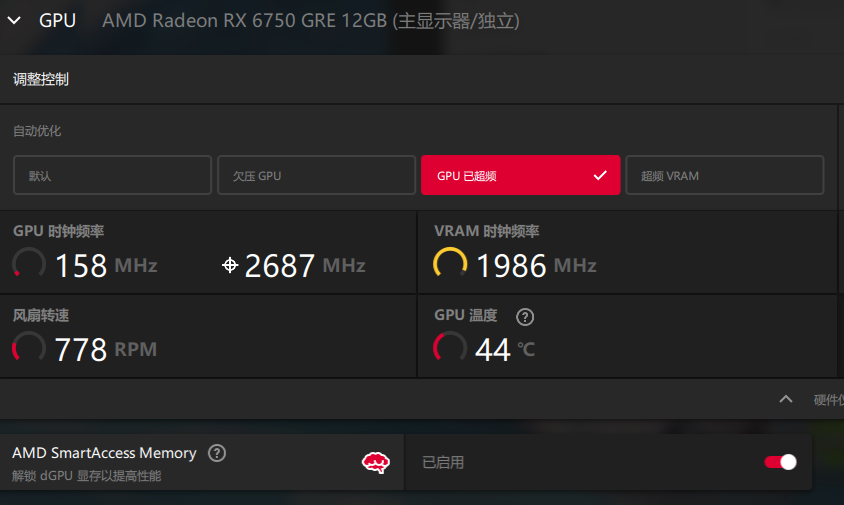The width and height of the screenshot is (844, 505).
Task: Click the 硬件 label near the chevron
Action: coord(828,399)
